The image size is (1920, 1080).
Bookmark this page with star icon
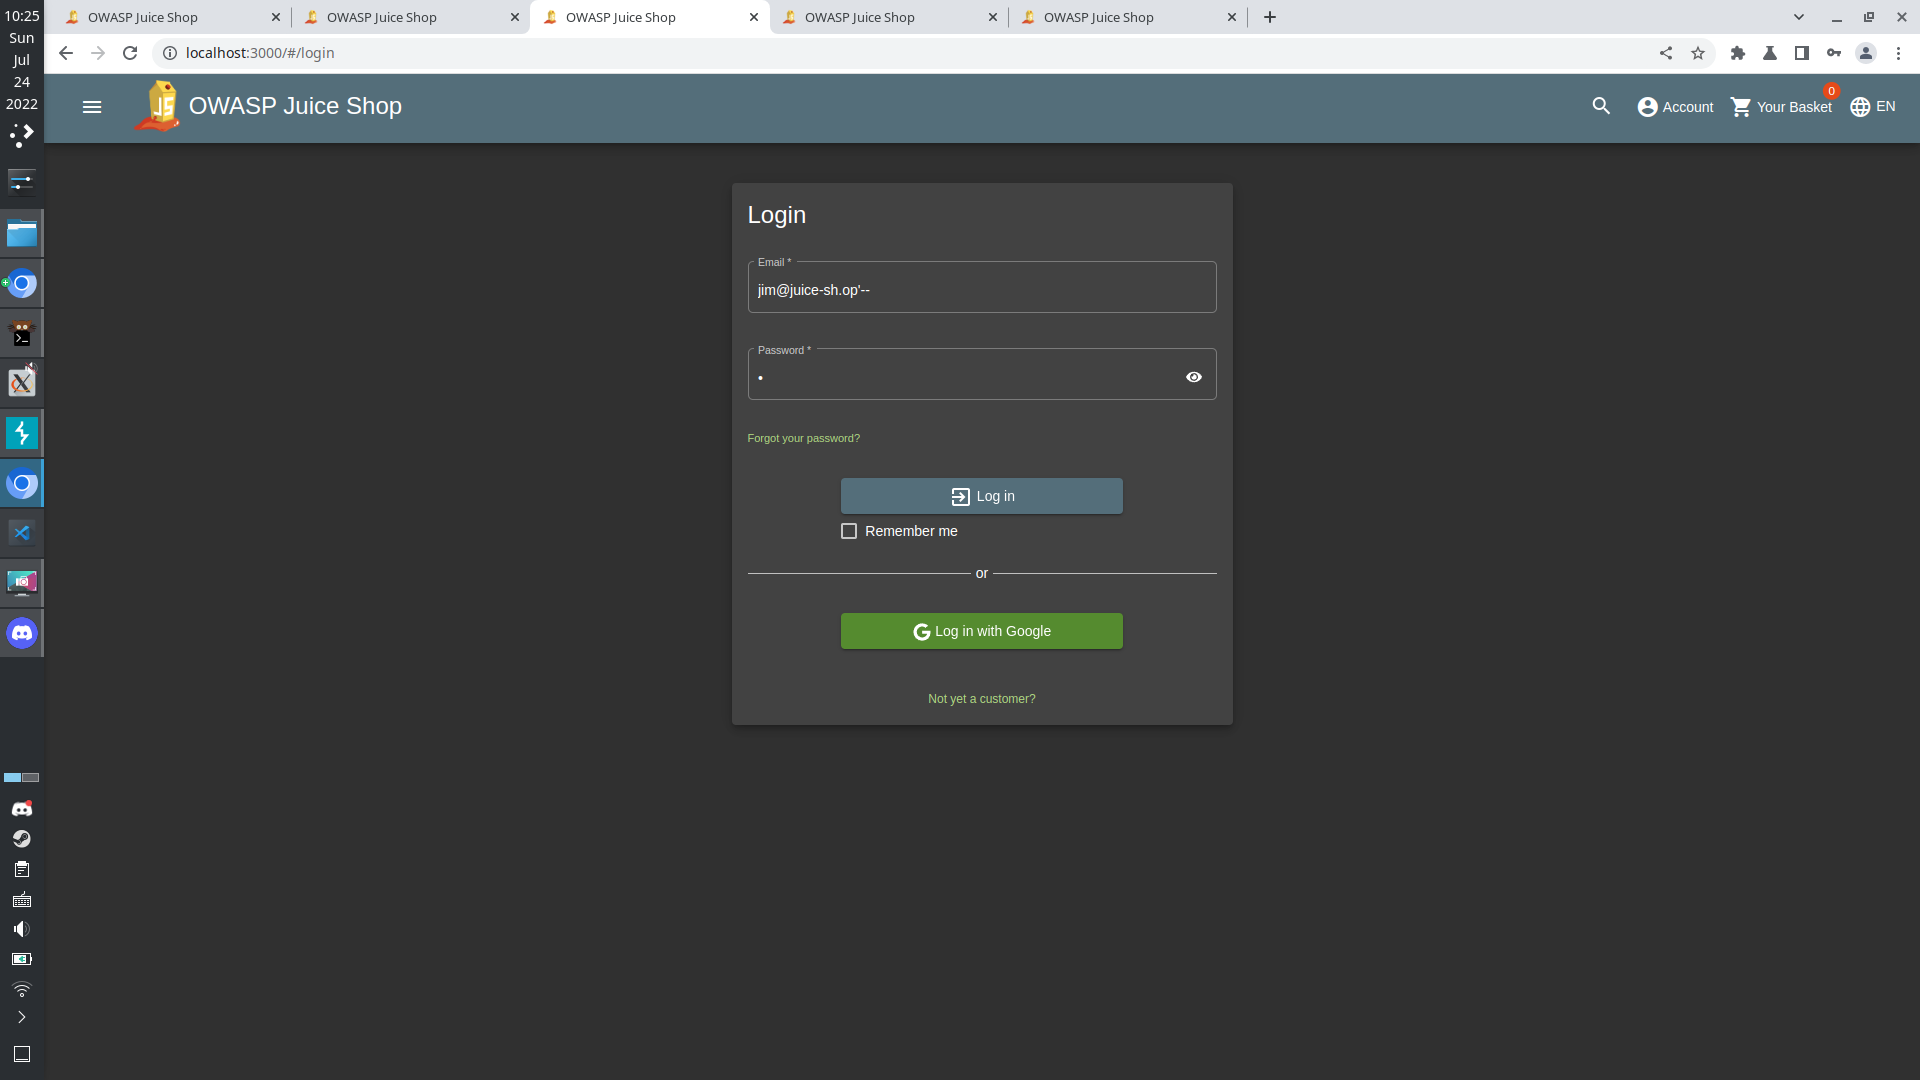coord(1698,53)
